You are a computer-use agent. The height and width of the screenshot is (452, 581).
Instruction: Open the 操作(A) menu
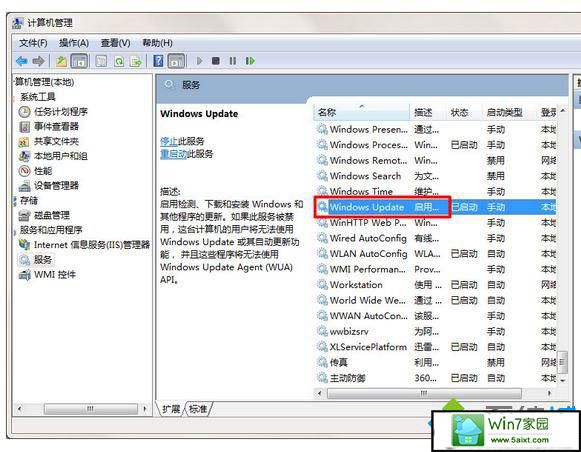tap(74, 43)
